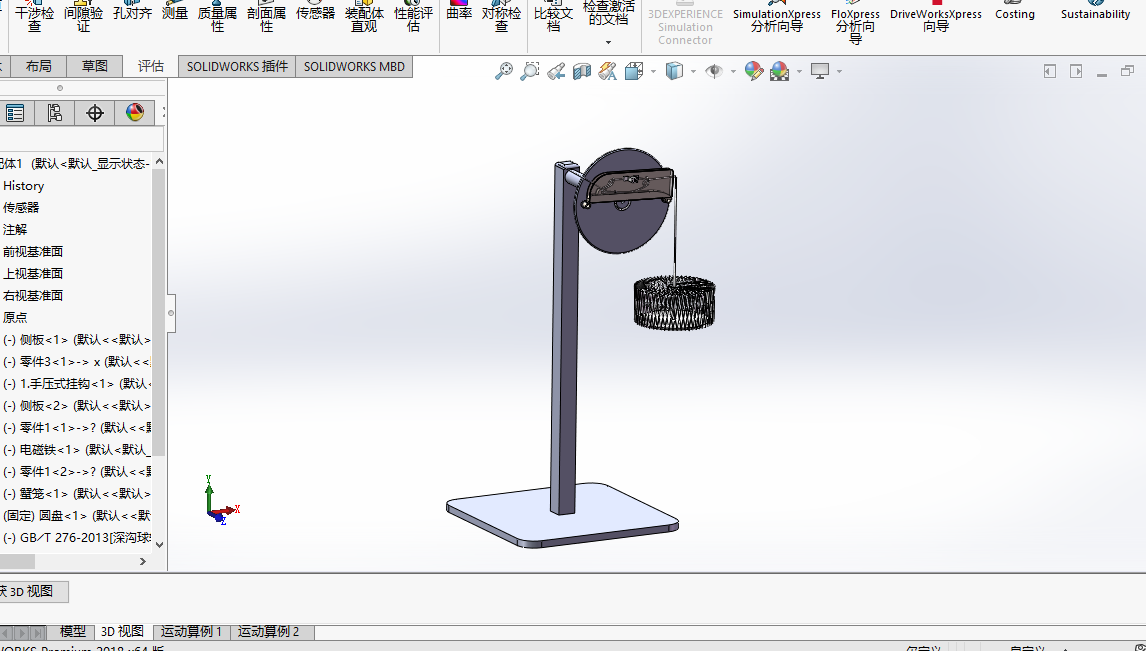Image resolution: width=1146 pixels, height=651 pixels.
Task: Open the FeatureManager design tree tab
Action: click(15, 113)
